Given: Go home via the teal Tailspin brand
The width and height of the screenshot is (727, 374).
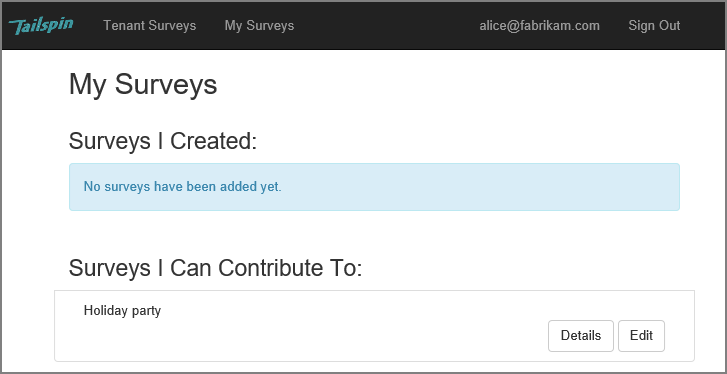Looking at the screenshot, I should [x=41, y=26].
